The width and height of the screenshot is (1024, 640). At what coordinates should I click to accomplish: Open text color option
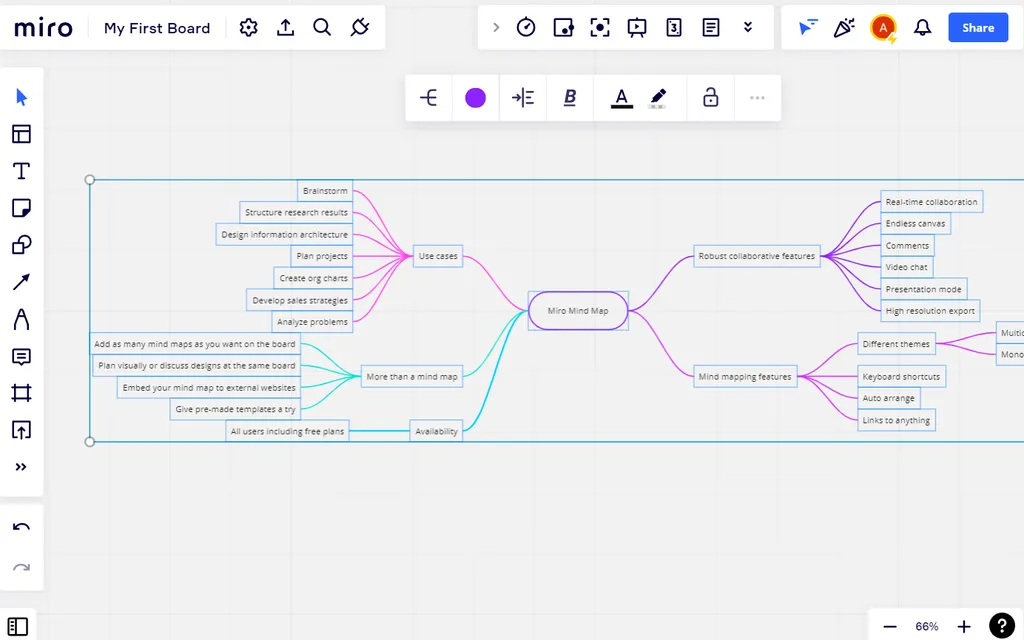[x=622, y=98]
